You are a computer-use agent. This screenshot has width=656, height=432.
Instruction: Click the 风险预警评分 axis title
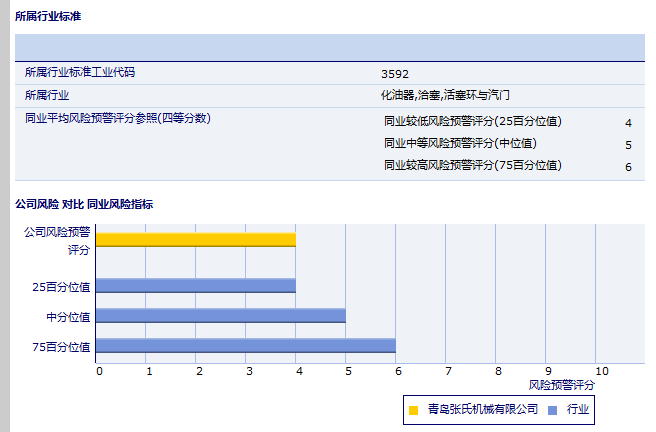561,384
